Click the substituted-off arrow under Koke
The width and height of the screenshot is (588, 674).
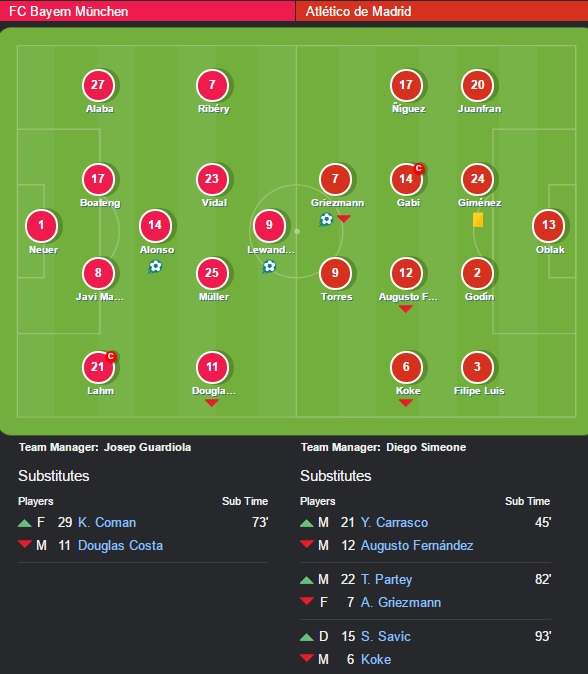coord(406,403)
